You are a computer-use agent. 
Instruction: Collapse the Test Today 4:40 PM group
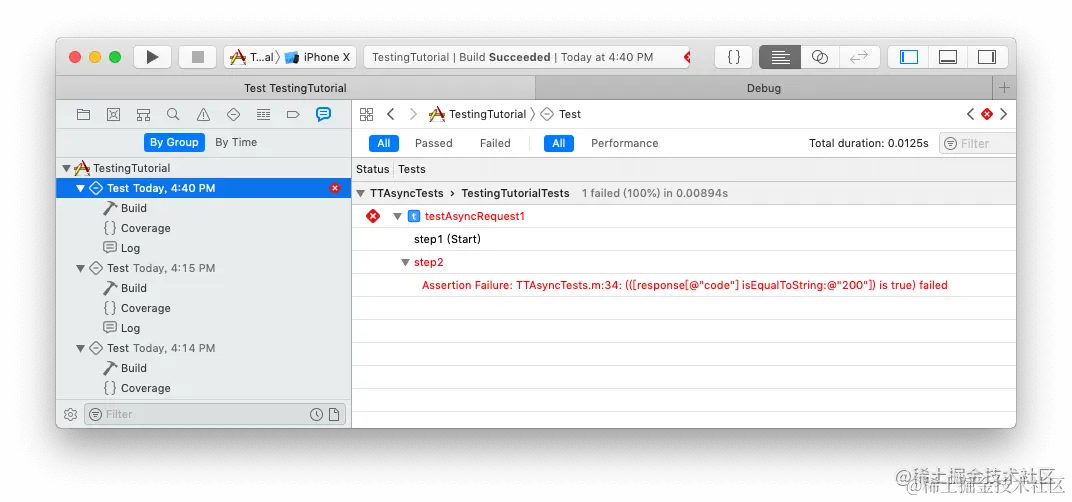point(81,188)
